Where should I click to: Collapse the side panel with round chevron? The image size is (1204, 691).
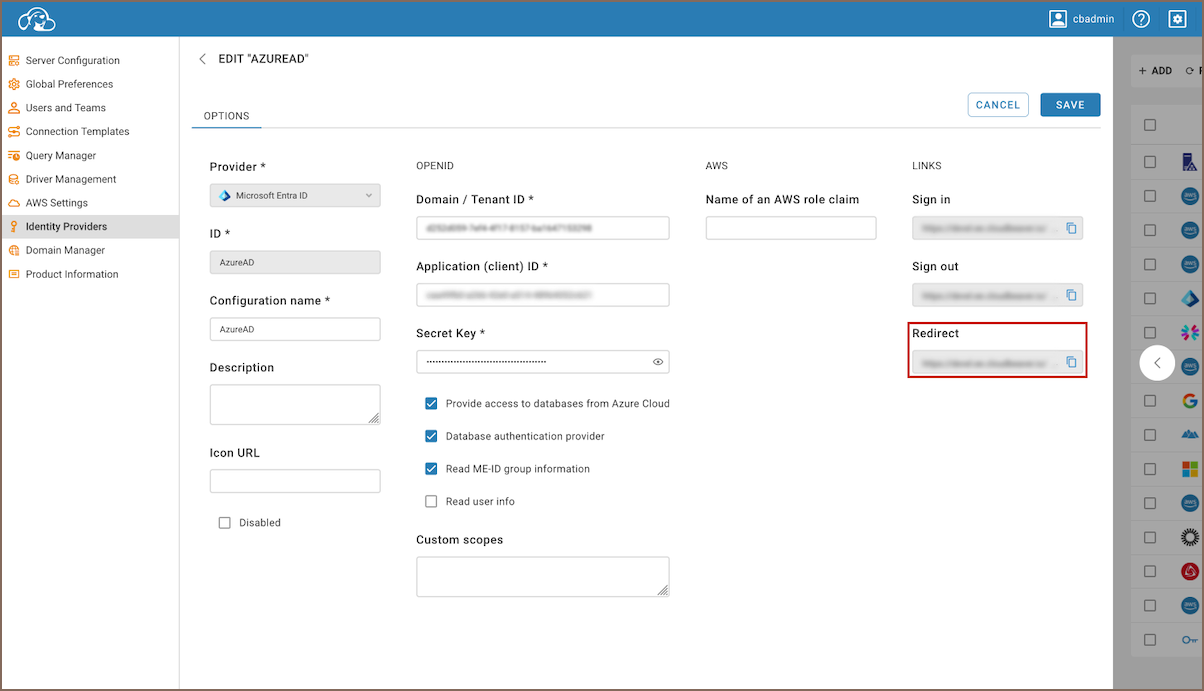1157,363
